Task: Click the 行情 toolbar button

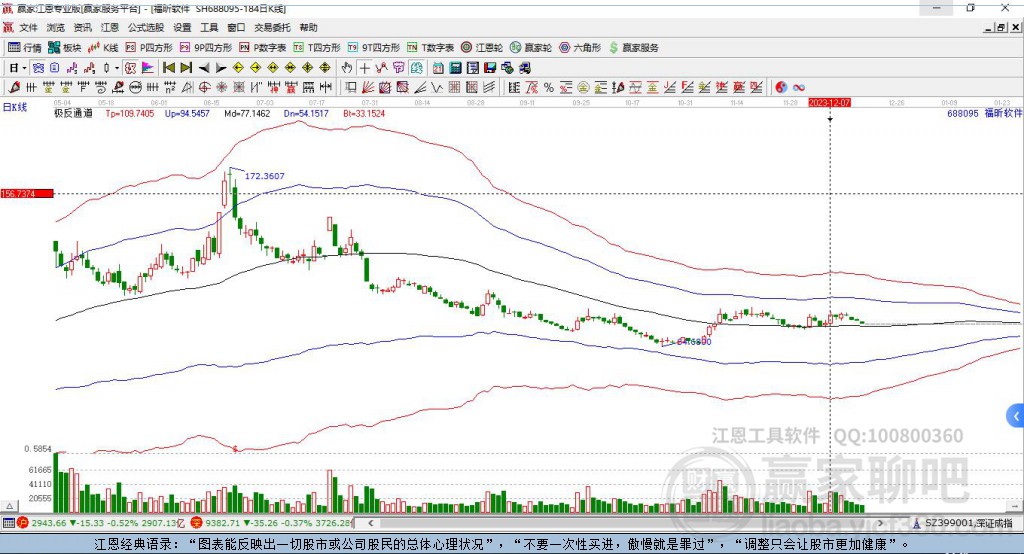Action: (x=25, y=48)
